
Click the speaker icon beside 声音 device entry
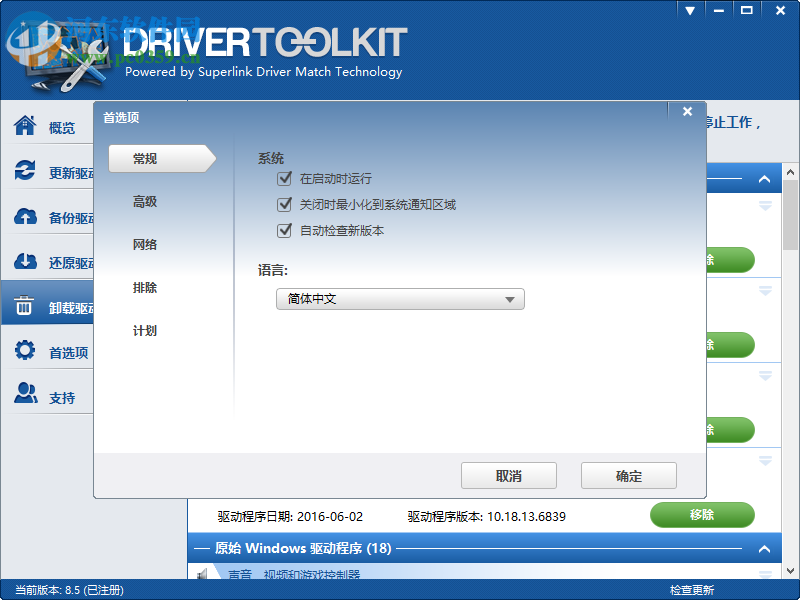click(203, 574)
